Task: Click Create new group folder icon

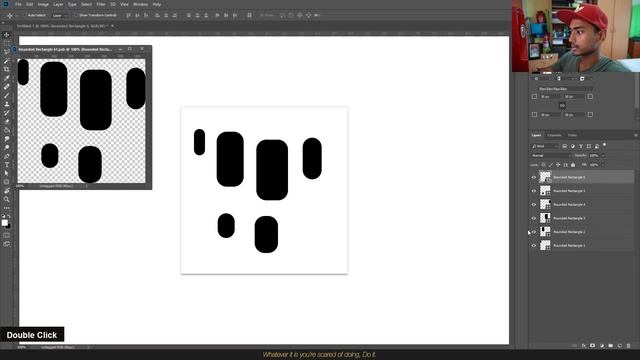Action: [611, 346]
